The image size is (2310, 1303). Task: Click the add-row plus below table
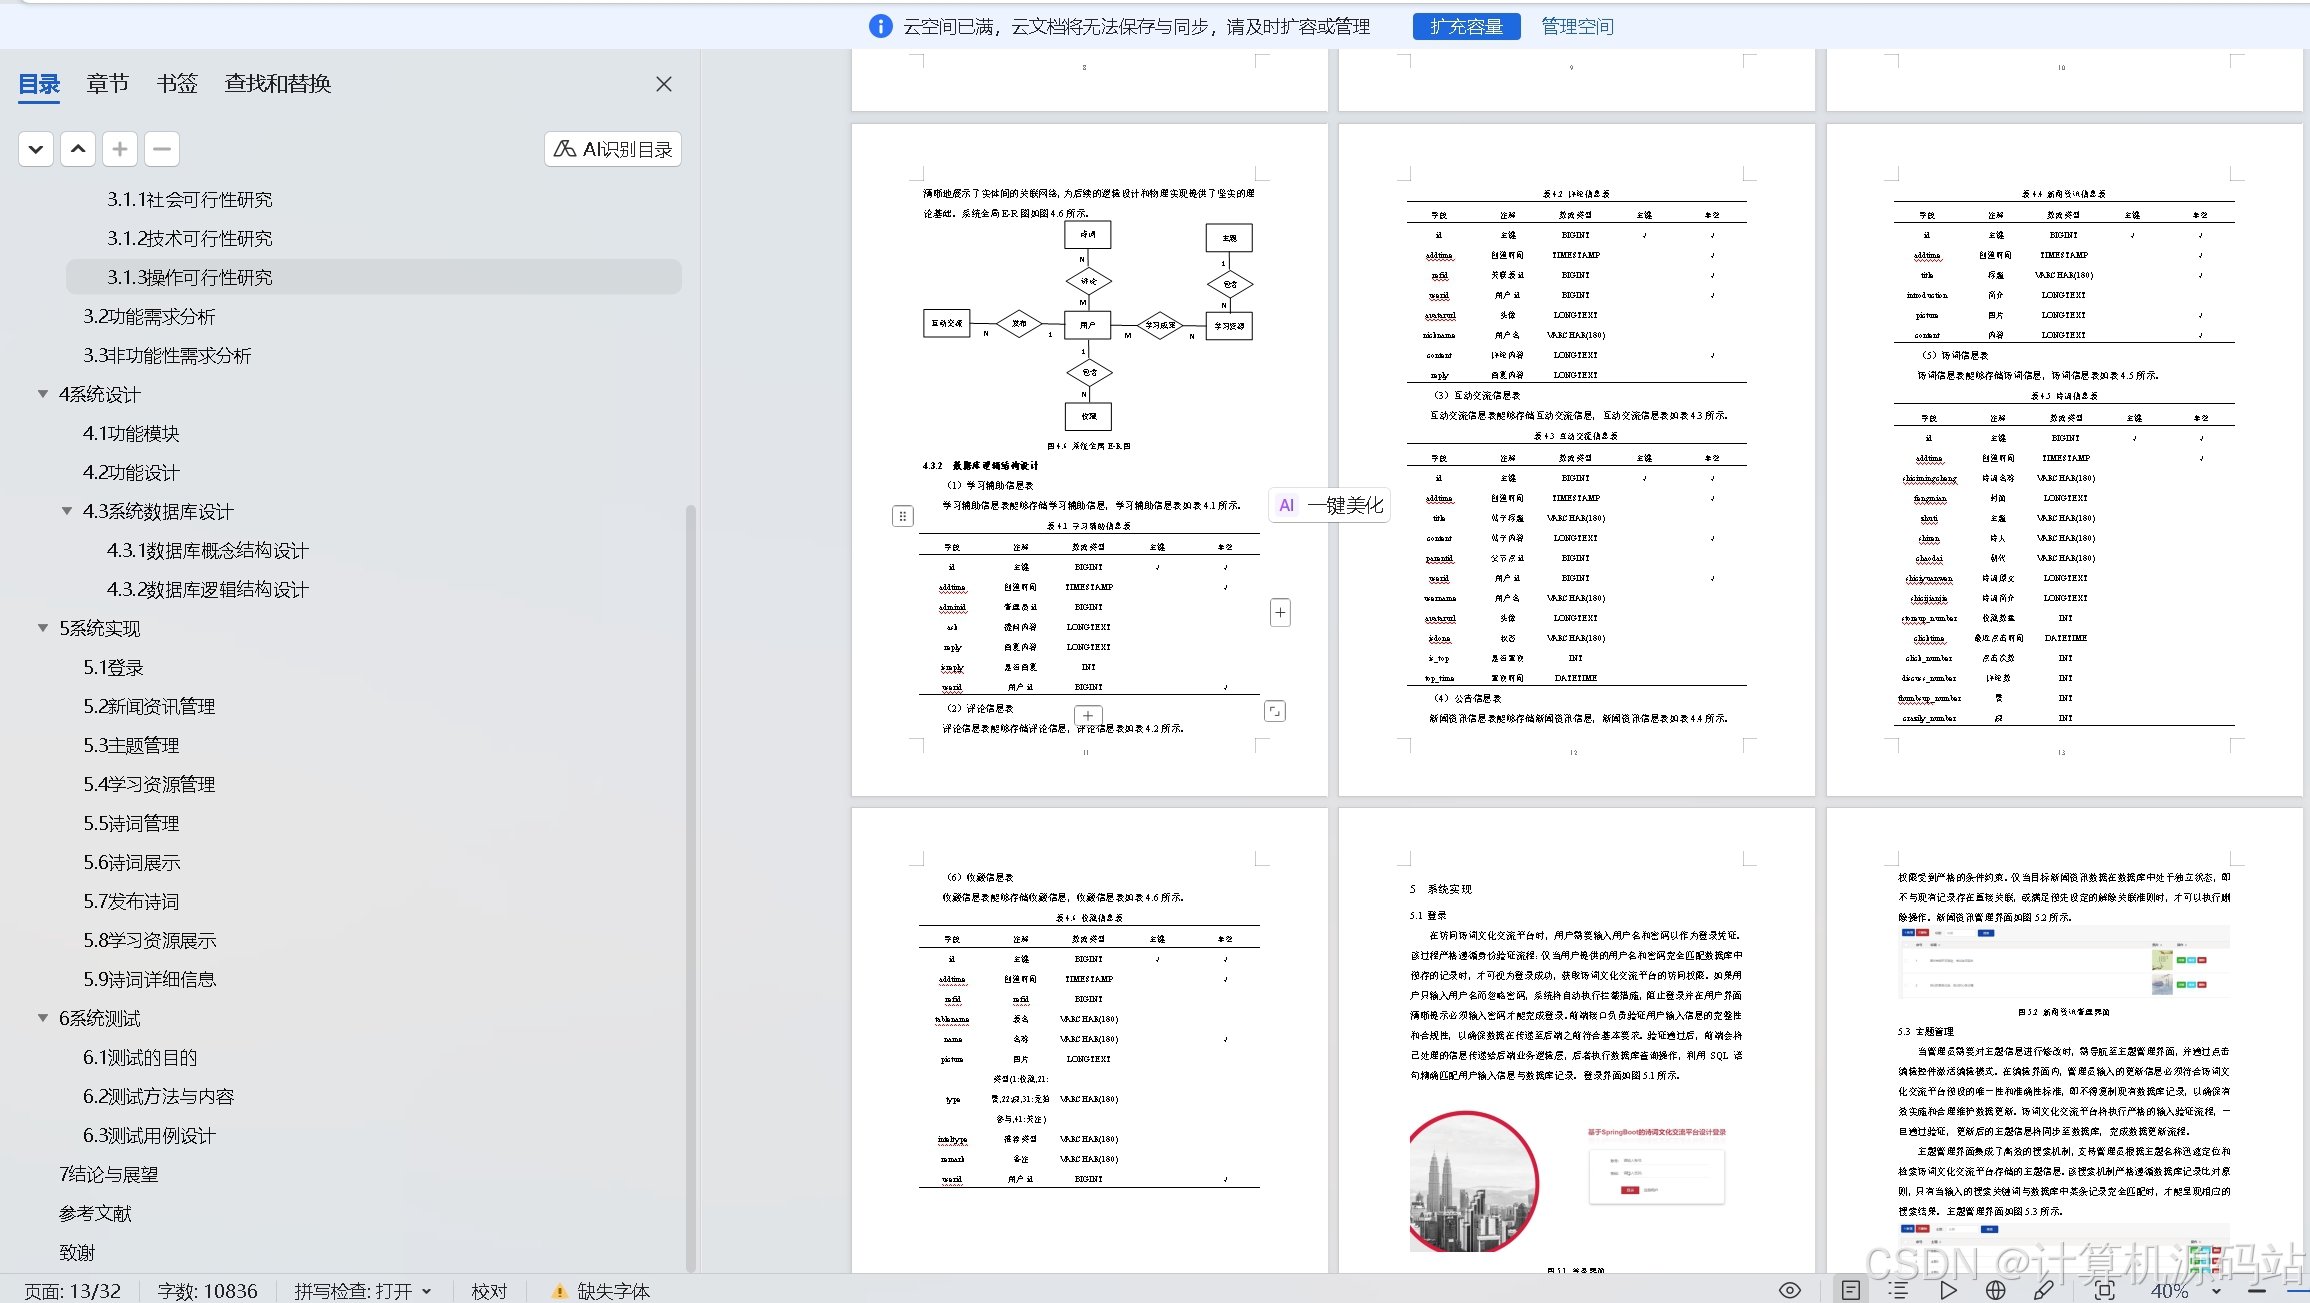[x=1088, y=715]
